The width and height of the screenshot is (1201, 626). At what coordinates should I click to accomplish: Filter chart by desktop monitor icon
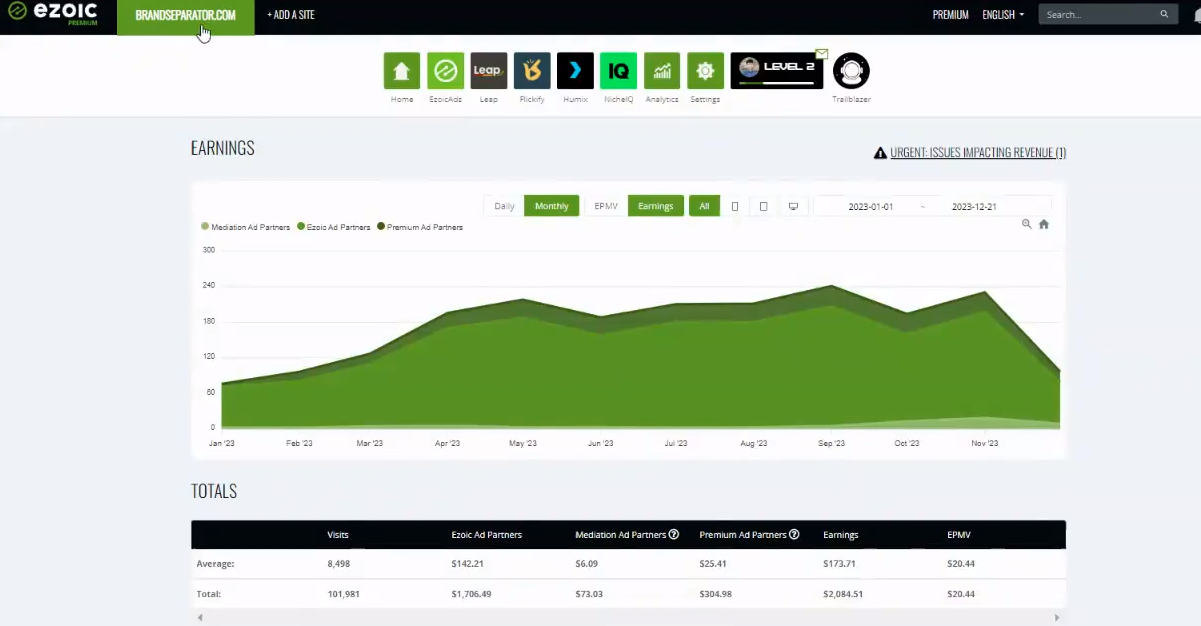pos(793,206)
